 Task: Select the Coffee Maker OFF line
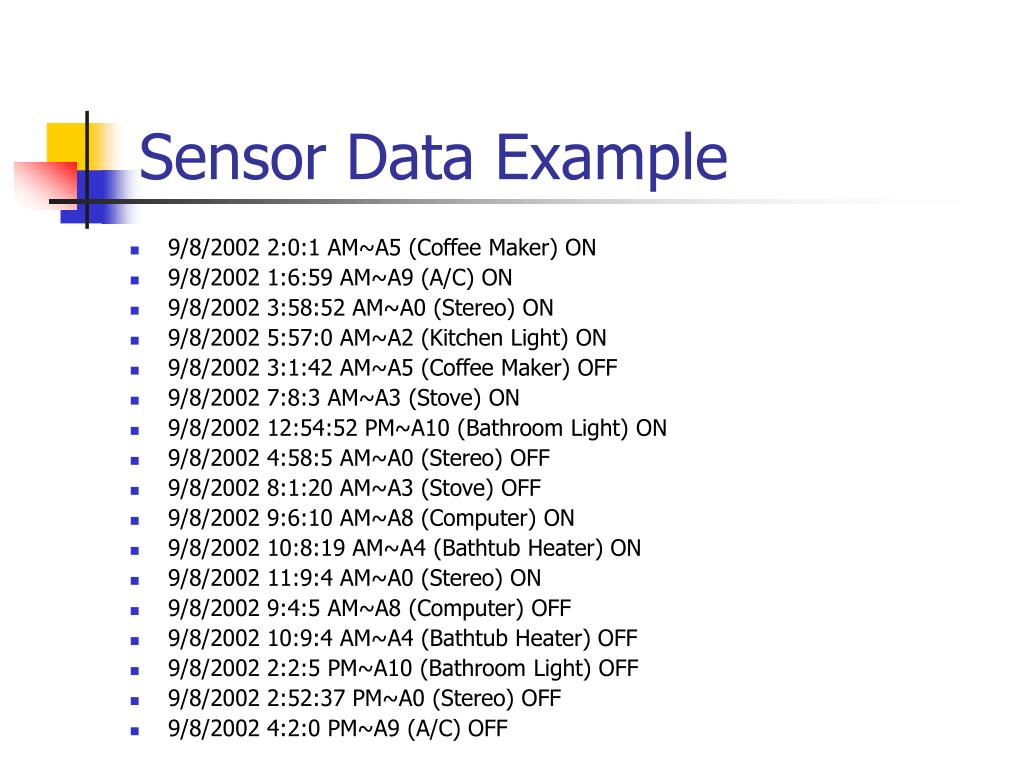tap(392, 368)
